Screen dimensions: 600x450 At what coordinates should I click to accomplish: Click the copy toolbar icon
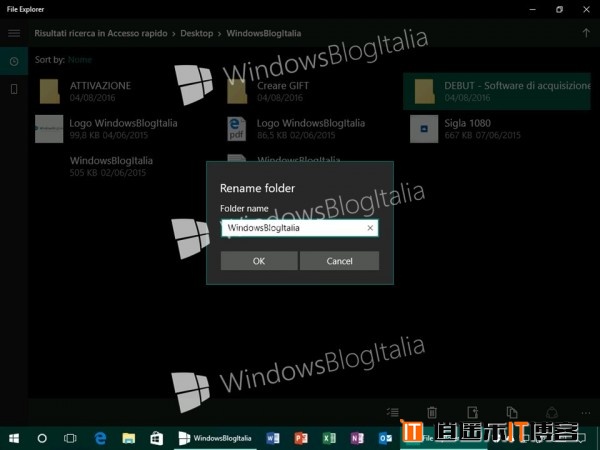[512, 412]
